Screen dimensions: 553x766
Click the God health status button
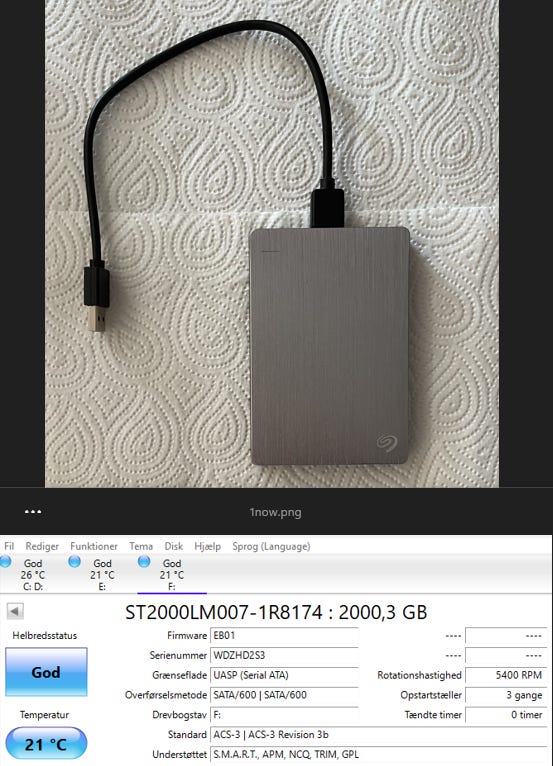click(x=46, y=672)
